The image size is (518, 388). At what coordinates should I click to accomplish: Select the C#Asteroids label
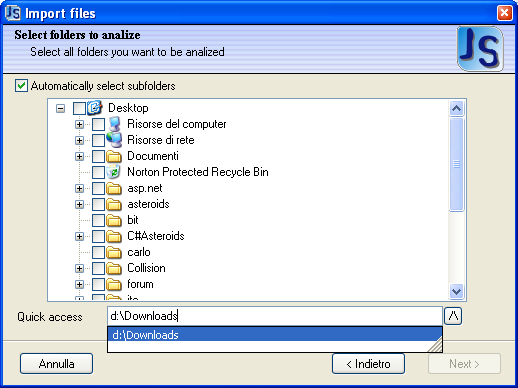(x=156, y=236)
